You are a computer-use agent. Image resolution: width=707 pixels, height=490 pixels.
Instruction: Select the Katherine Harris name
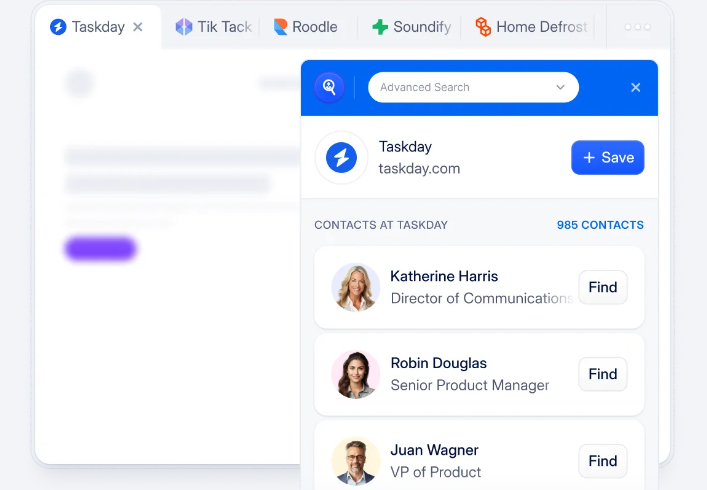pyautogui.click(x=444, y=276)
